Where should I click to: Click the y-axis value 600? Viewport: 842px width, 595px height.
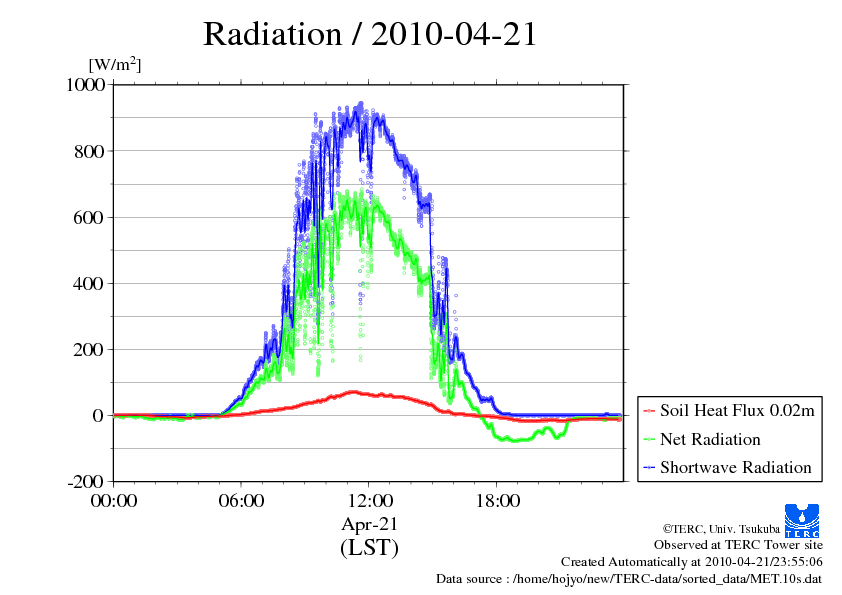click(89, 217)
